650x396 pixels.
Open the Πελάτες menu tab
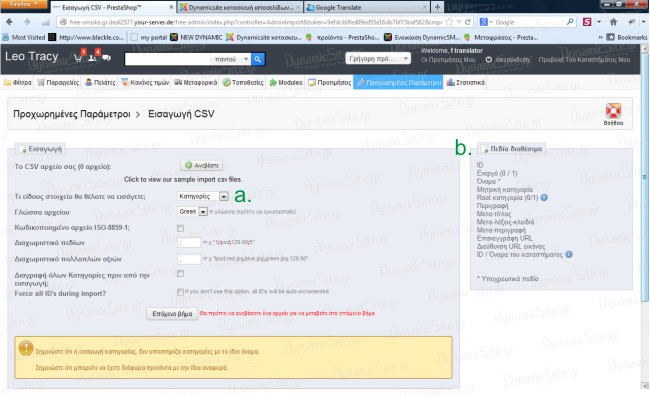click(x=100, y=83)
